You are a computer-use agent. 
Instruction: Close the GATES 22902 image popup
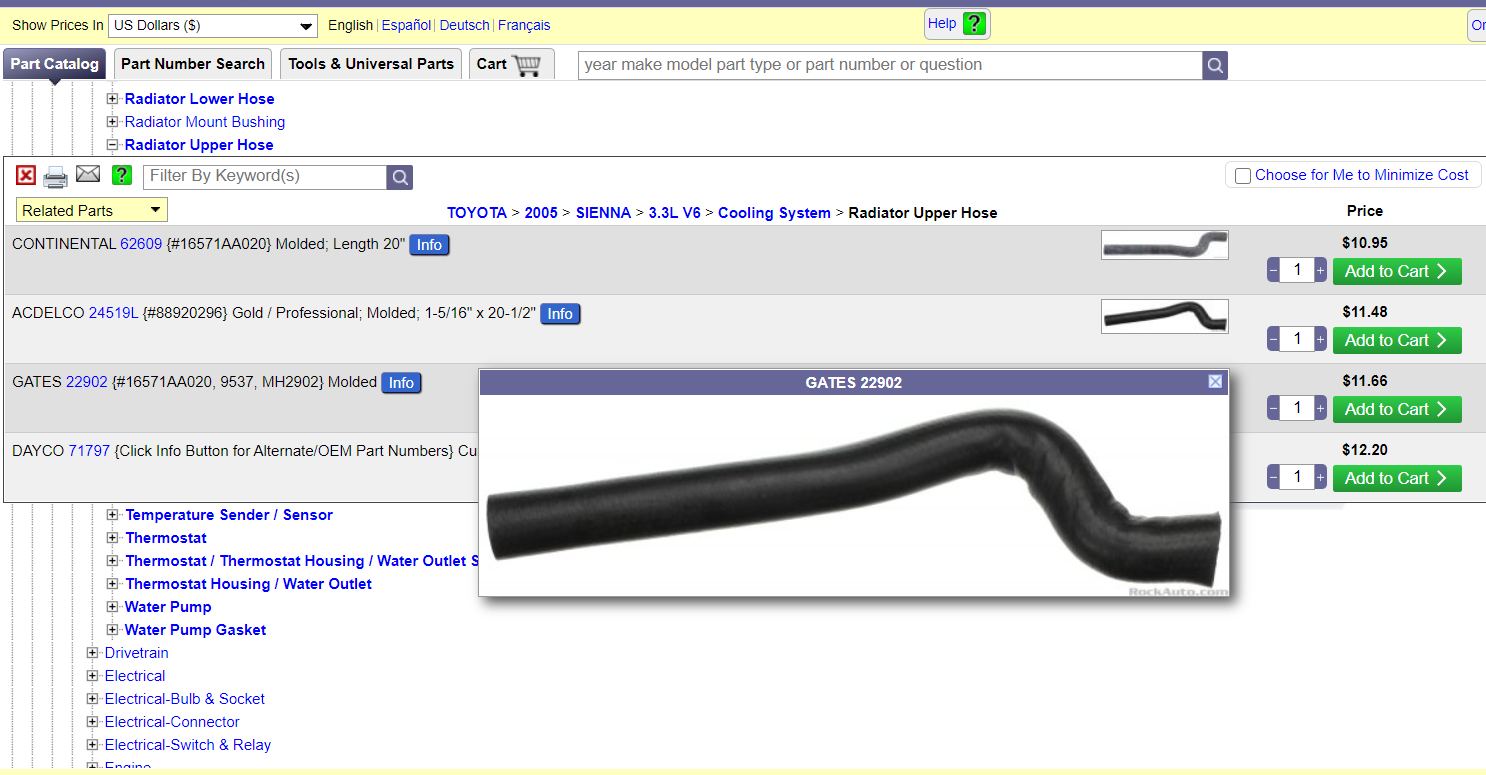click(1215, 381)
